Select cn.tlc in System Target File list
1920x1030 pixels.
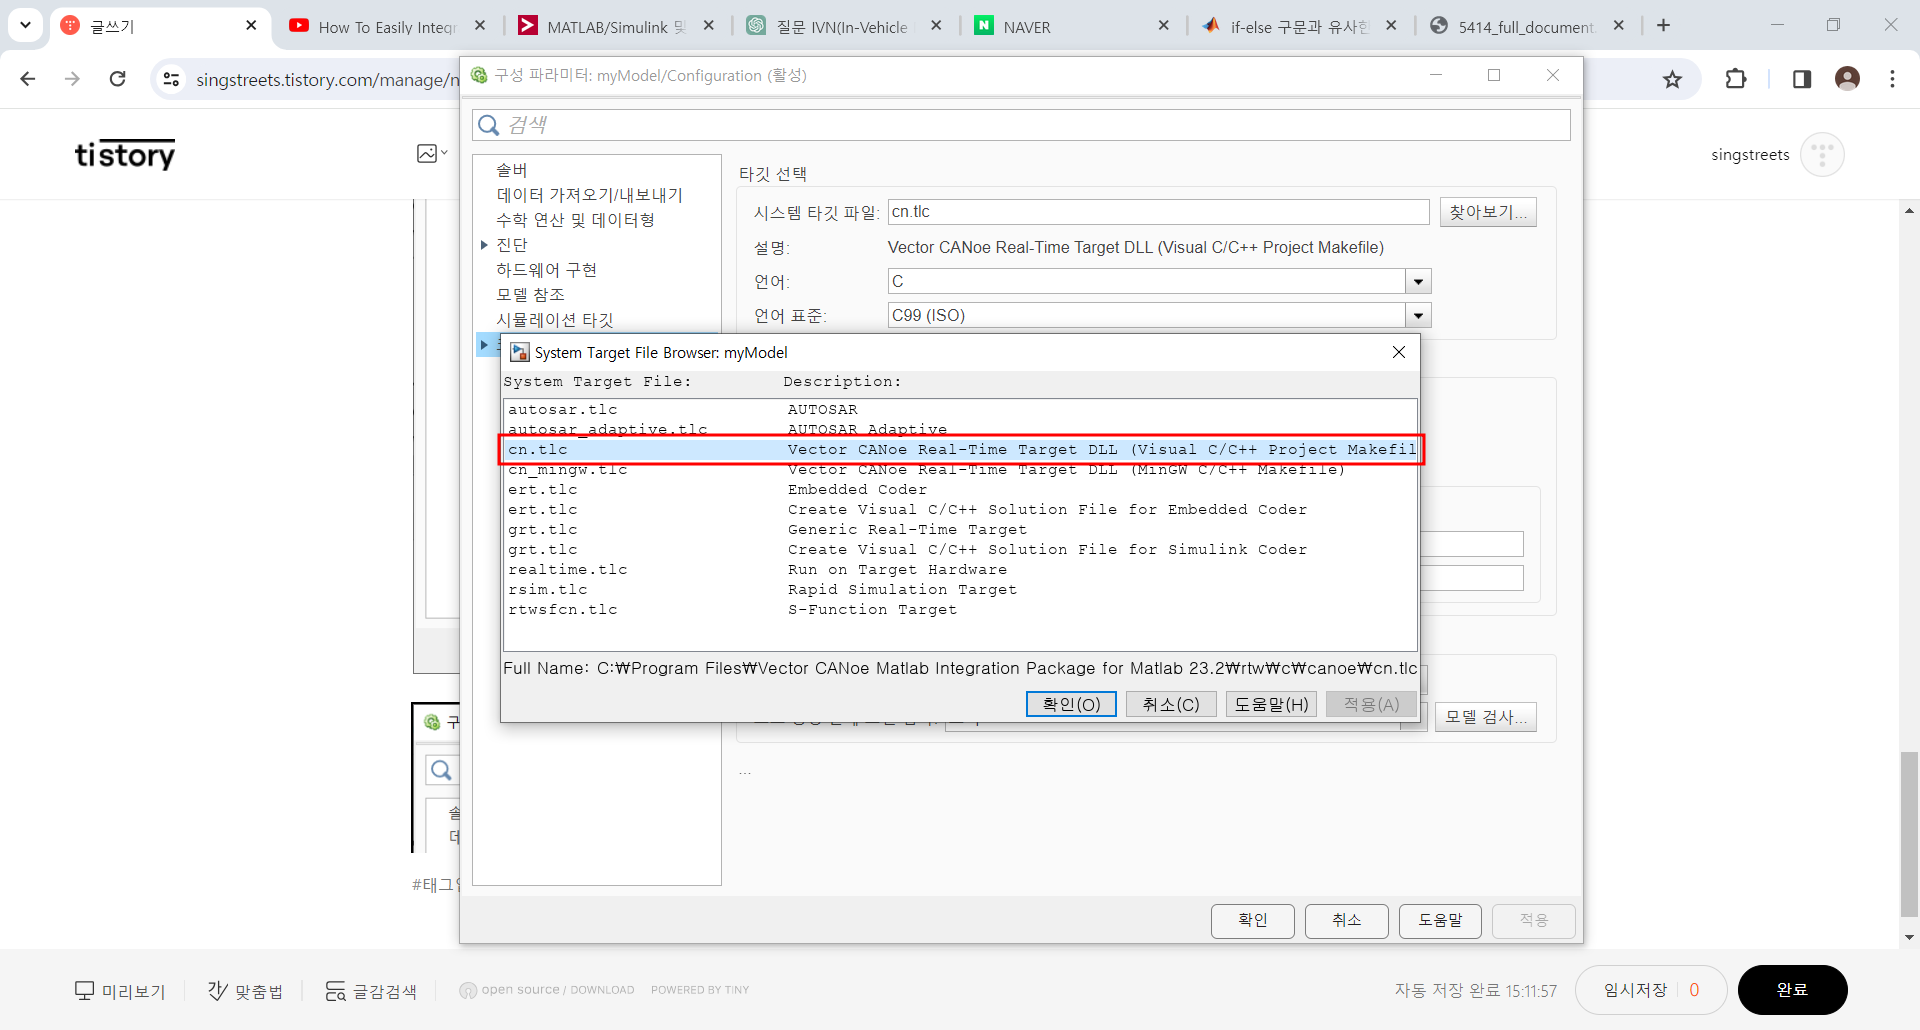click(x=960, y=450)
